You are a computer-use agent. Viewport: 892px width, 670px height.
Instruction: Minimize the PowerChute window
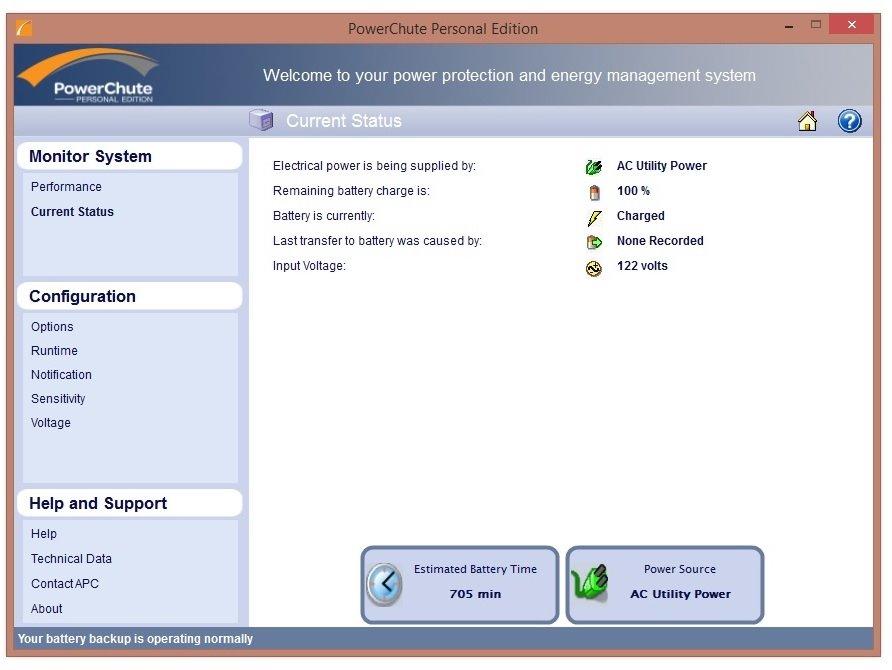(789, 26)
